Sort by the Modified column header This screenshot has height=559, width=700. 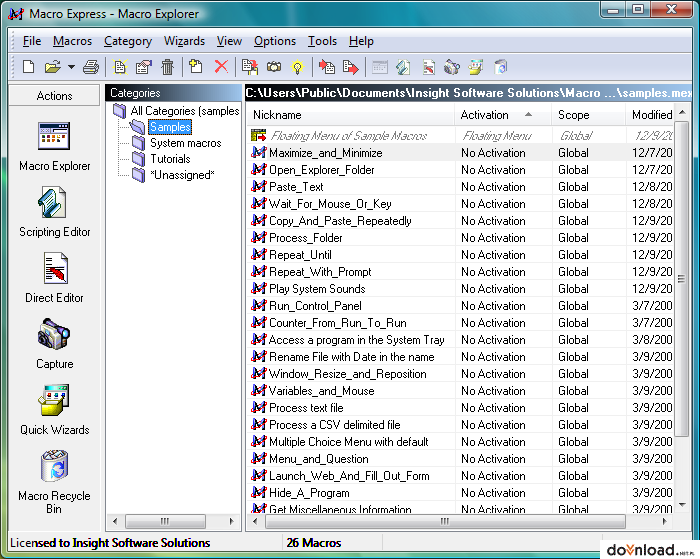coord(651,115)
